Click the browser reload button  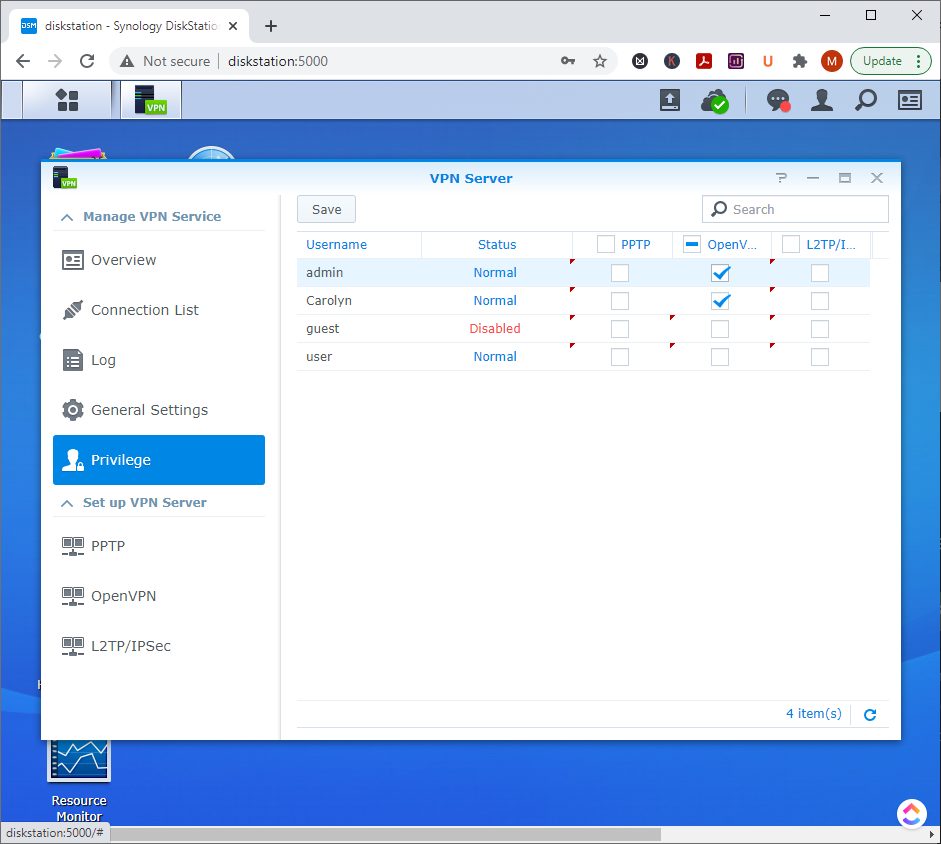(87, 61)
